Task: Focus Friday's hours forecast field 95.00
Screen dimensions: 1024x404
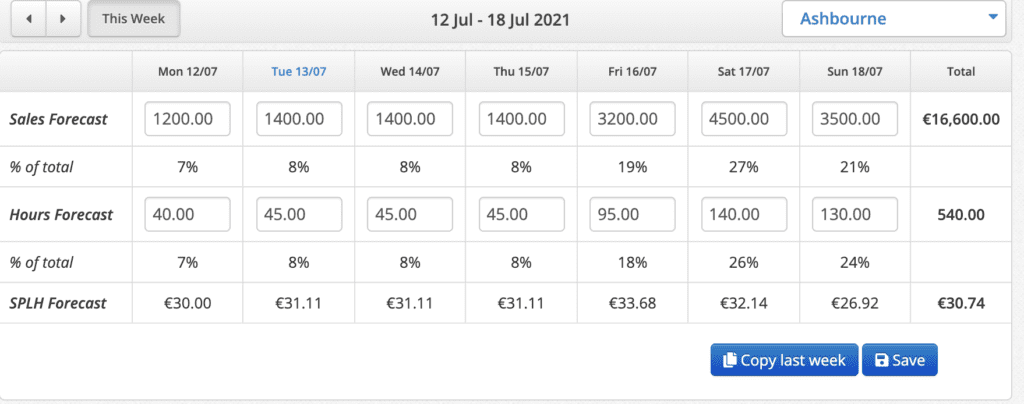Action: (632, 215)
